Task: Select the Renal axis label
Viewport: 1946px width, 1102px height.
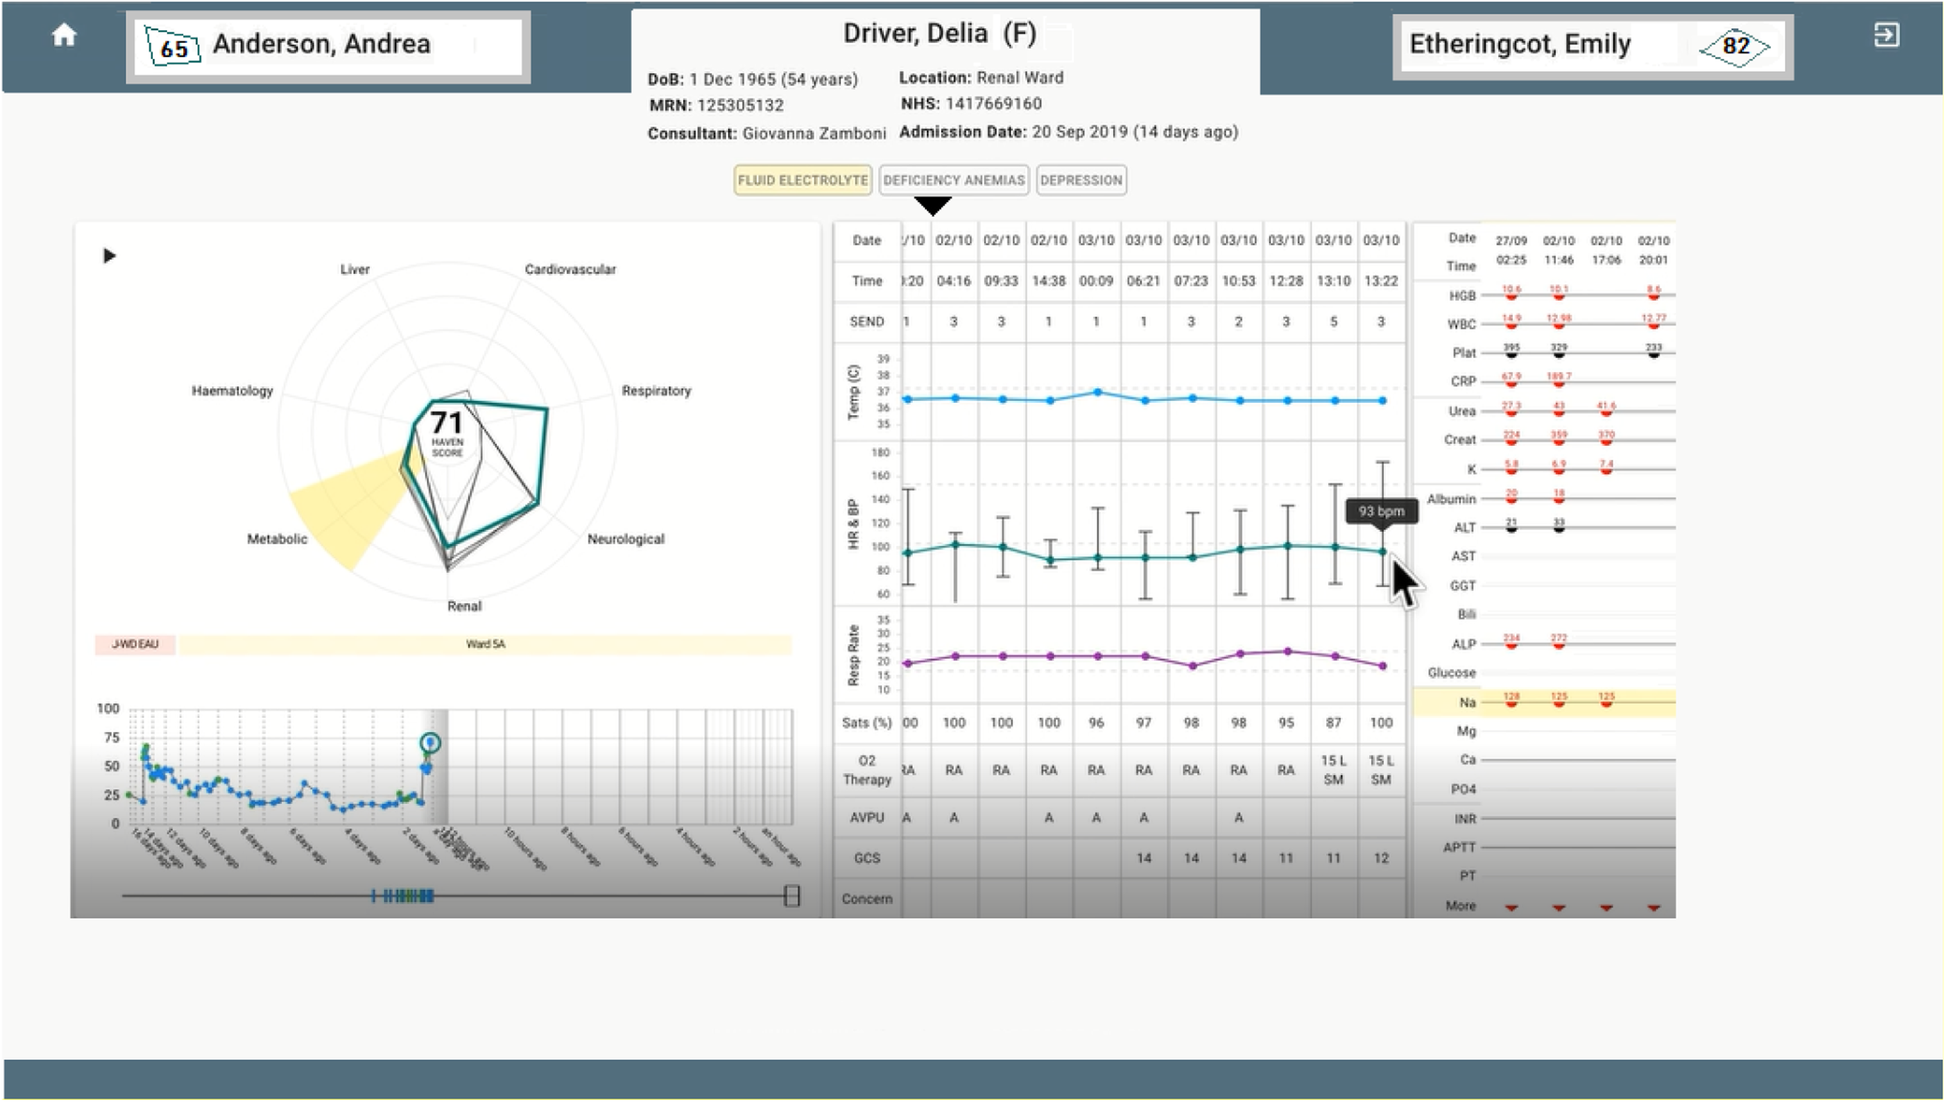Action: 464,606
